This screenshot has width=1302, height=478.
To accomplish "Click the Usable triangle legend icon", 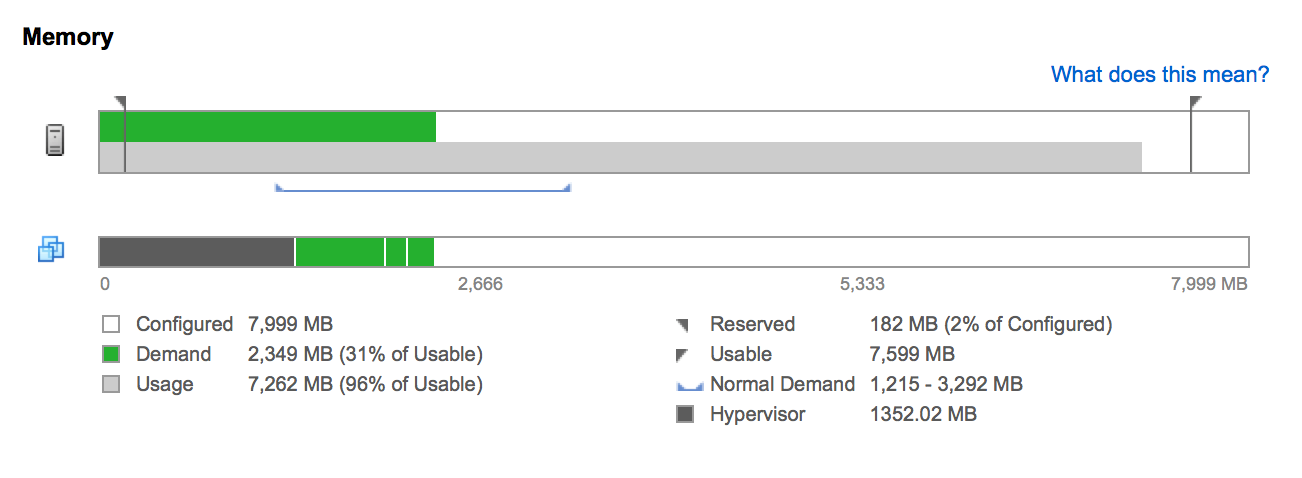I will pyautogui.click(x=683, y=354).
